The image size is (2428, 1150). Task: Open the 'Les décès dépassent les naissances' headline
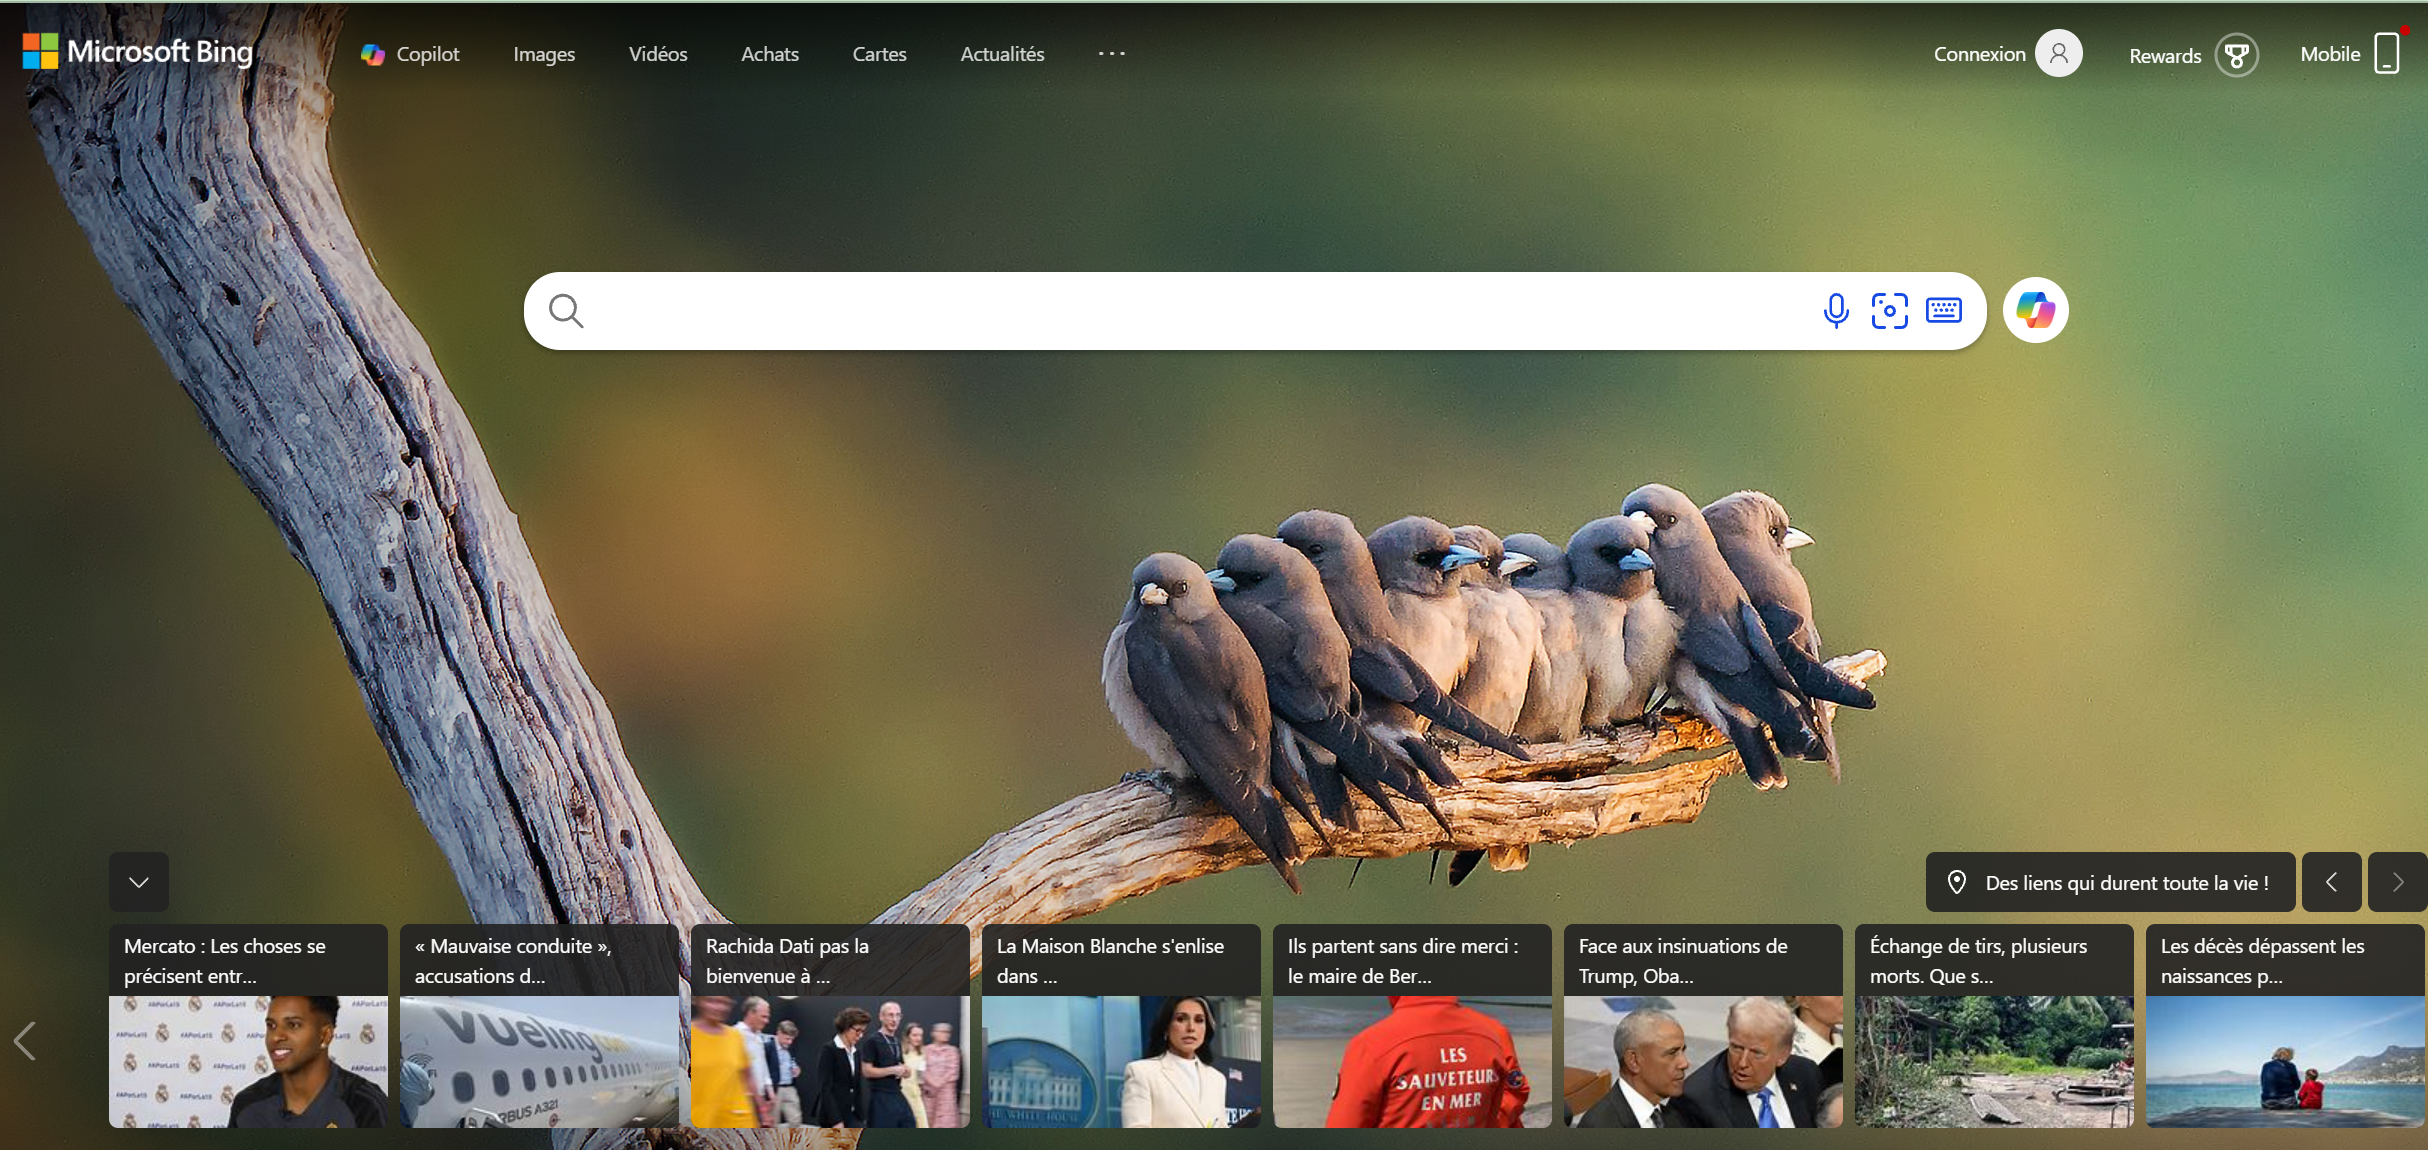click(x=2262, y=960)
